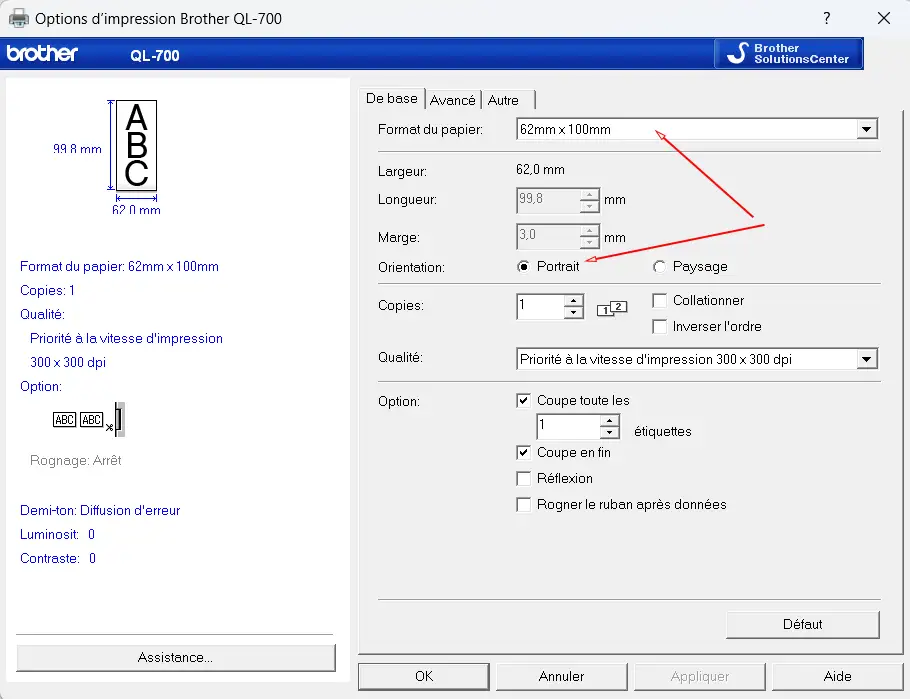Decrease the Longueur value
This screenshot has height=699, width=910.
point(589,206)
